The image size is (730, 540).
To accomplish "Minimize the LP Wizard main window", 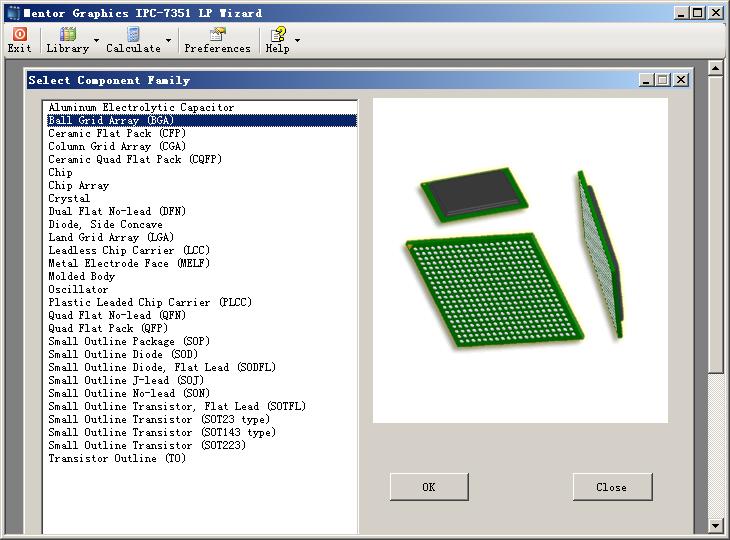I will coord(681,13).
